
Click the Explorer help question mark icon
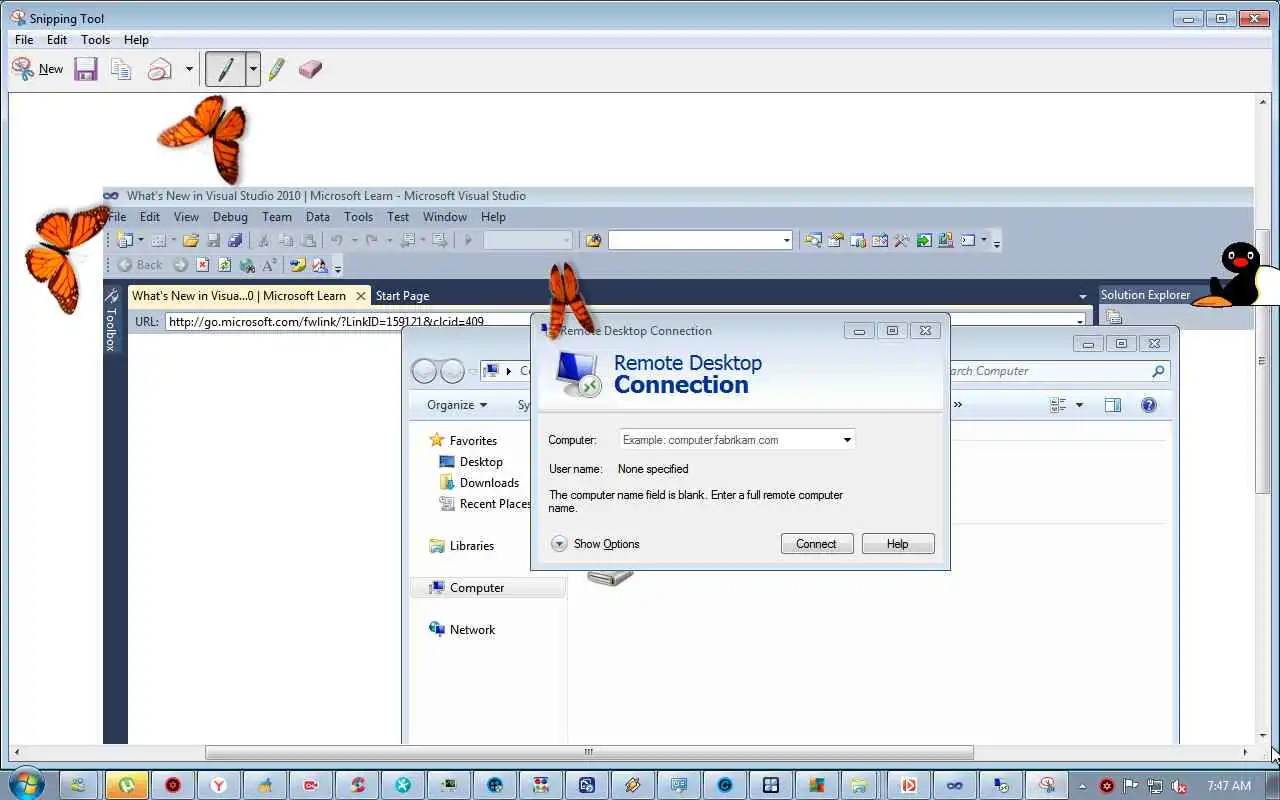coord(1149,405)
